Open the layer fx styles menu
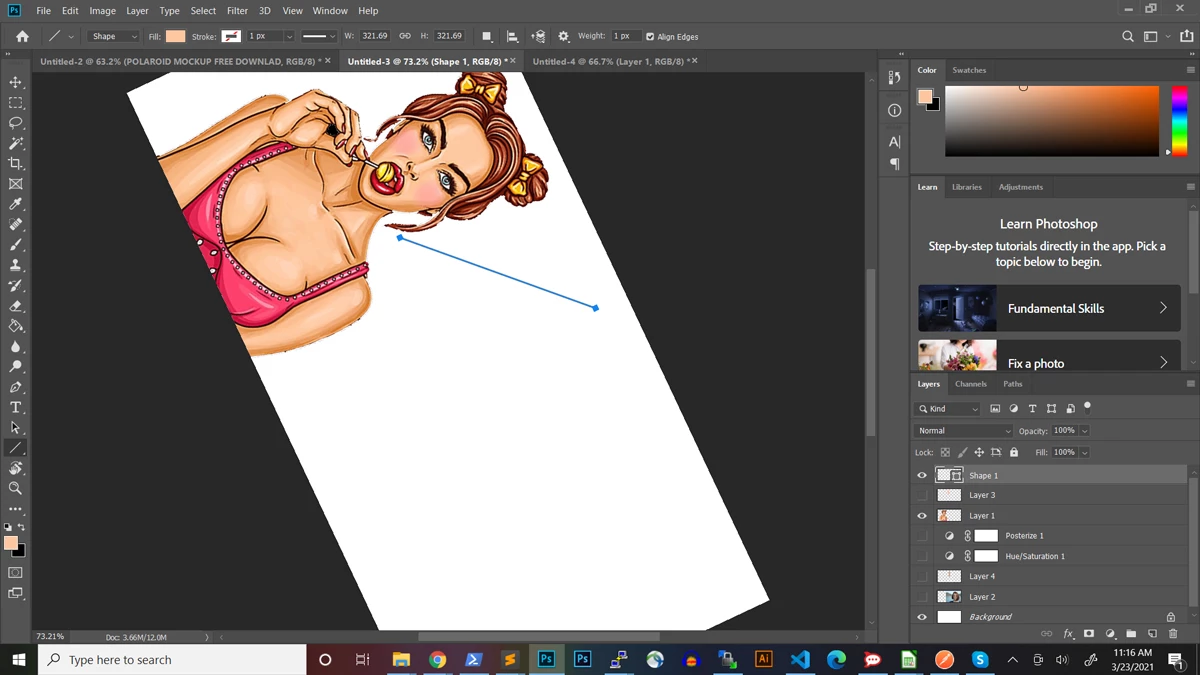 click(1068, 634)
